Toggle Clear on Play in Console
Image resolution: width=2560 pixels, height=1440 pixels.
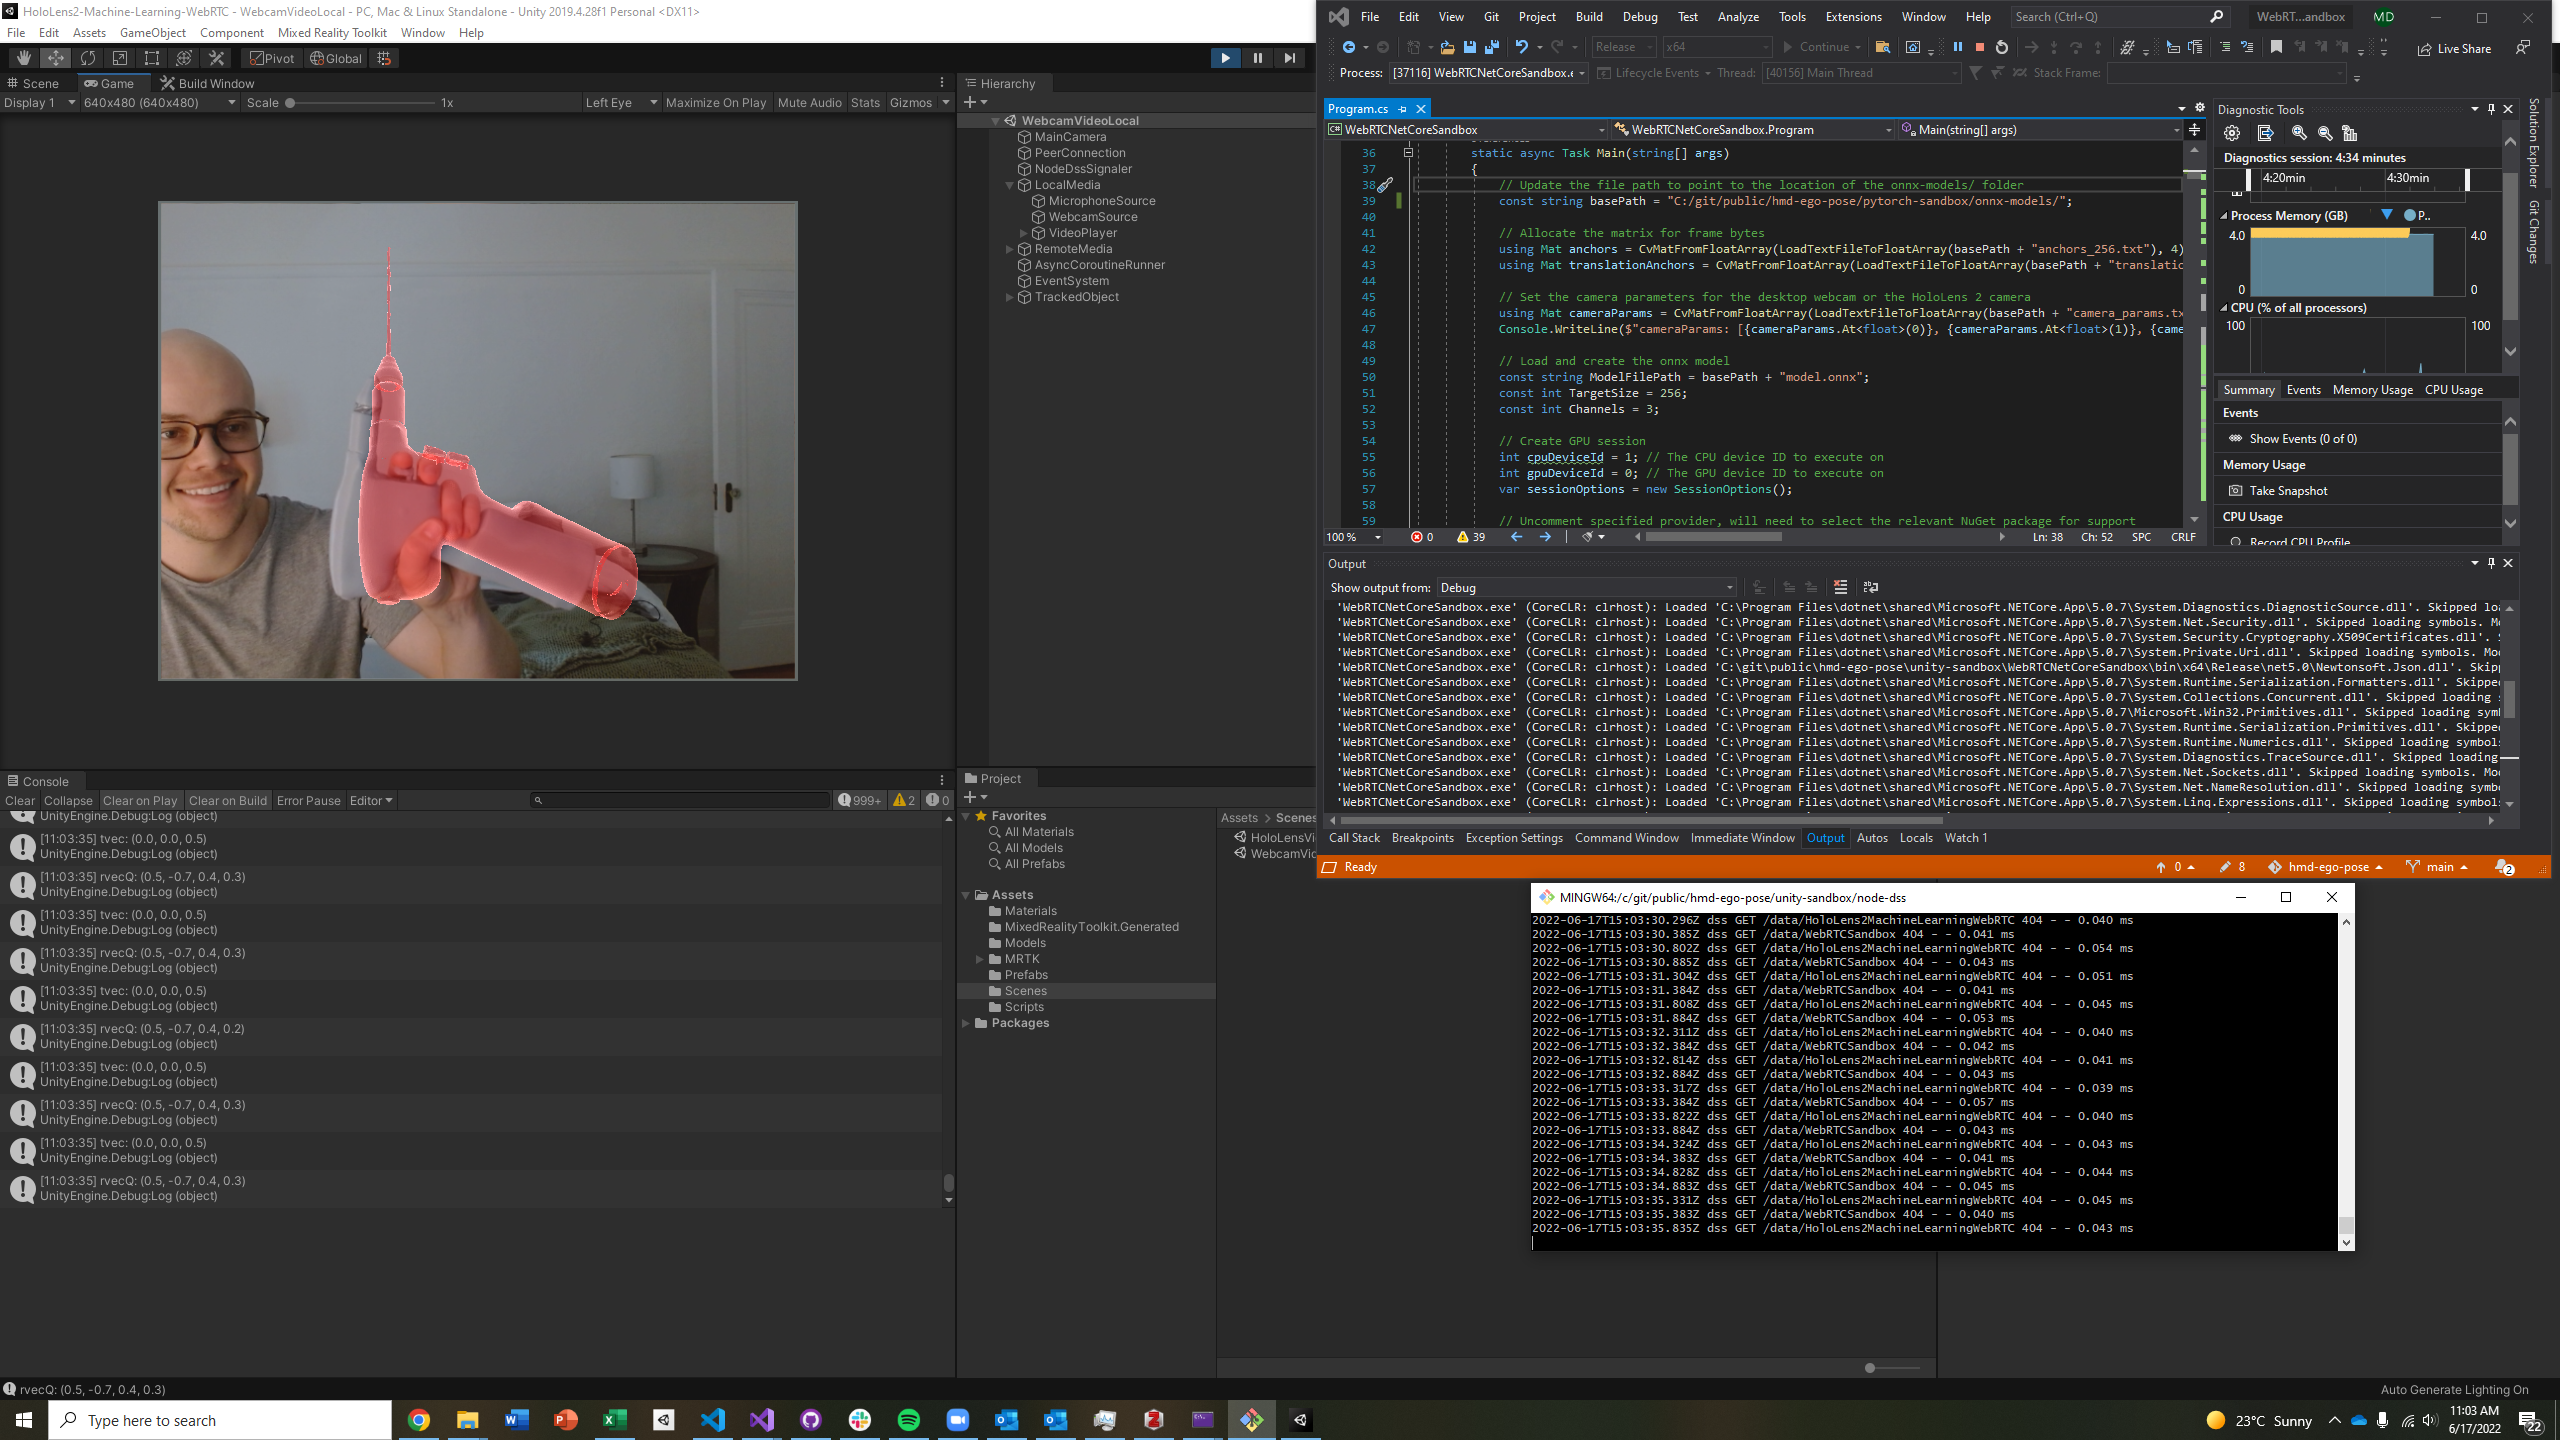click(139, 800)
